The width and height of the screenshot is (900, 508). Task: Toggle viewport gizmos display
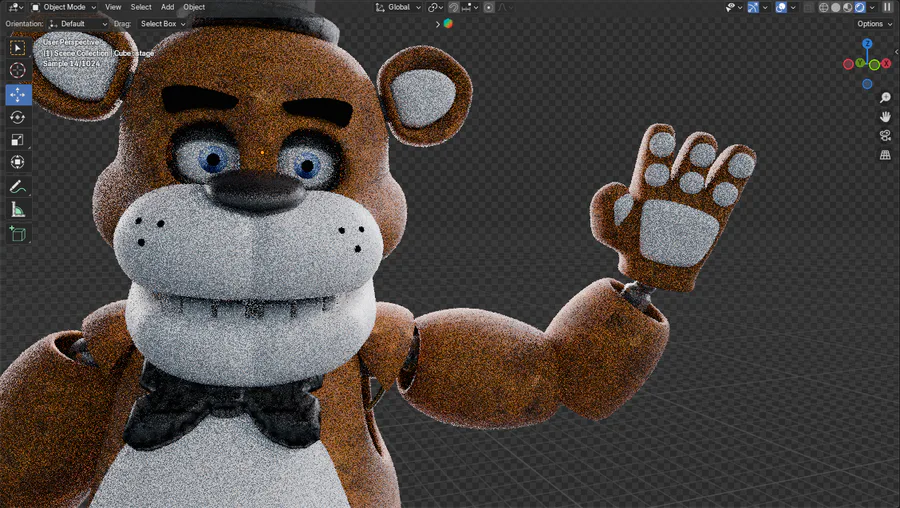[753, 7]
